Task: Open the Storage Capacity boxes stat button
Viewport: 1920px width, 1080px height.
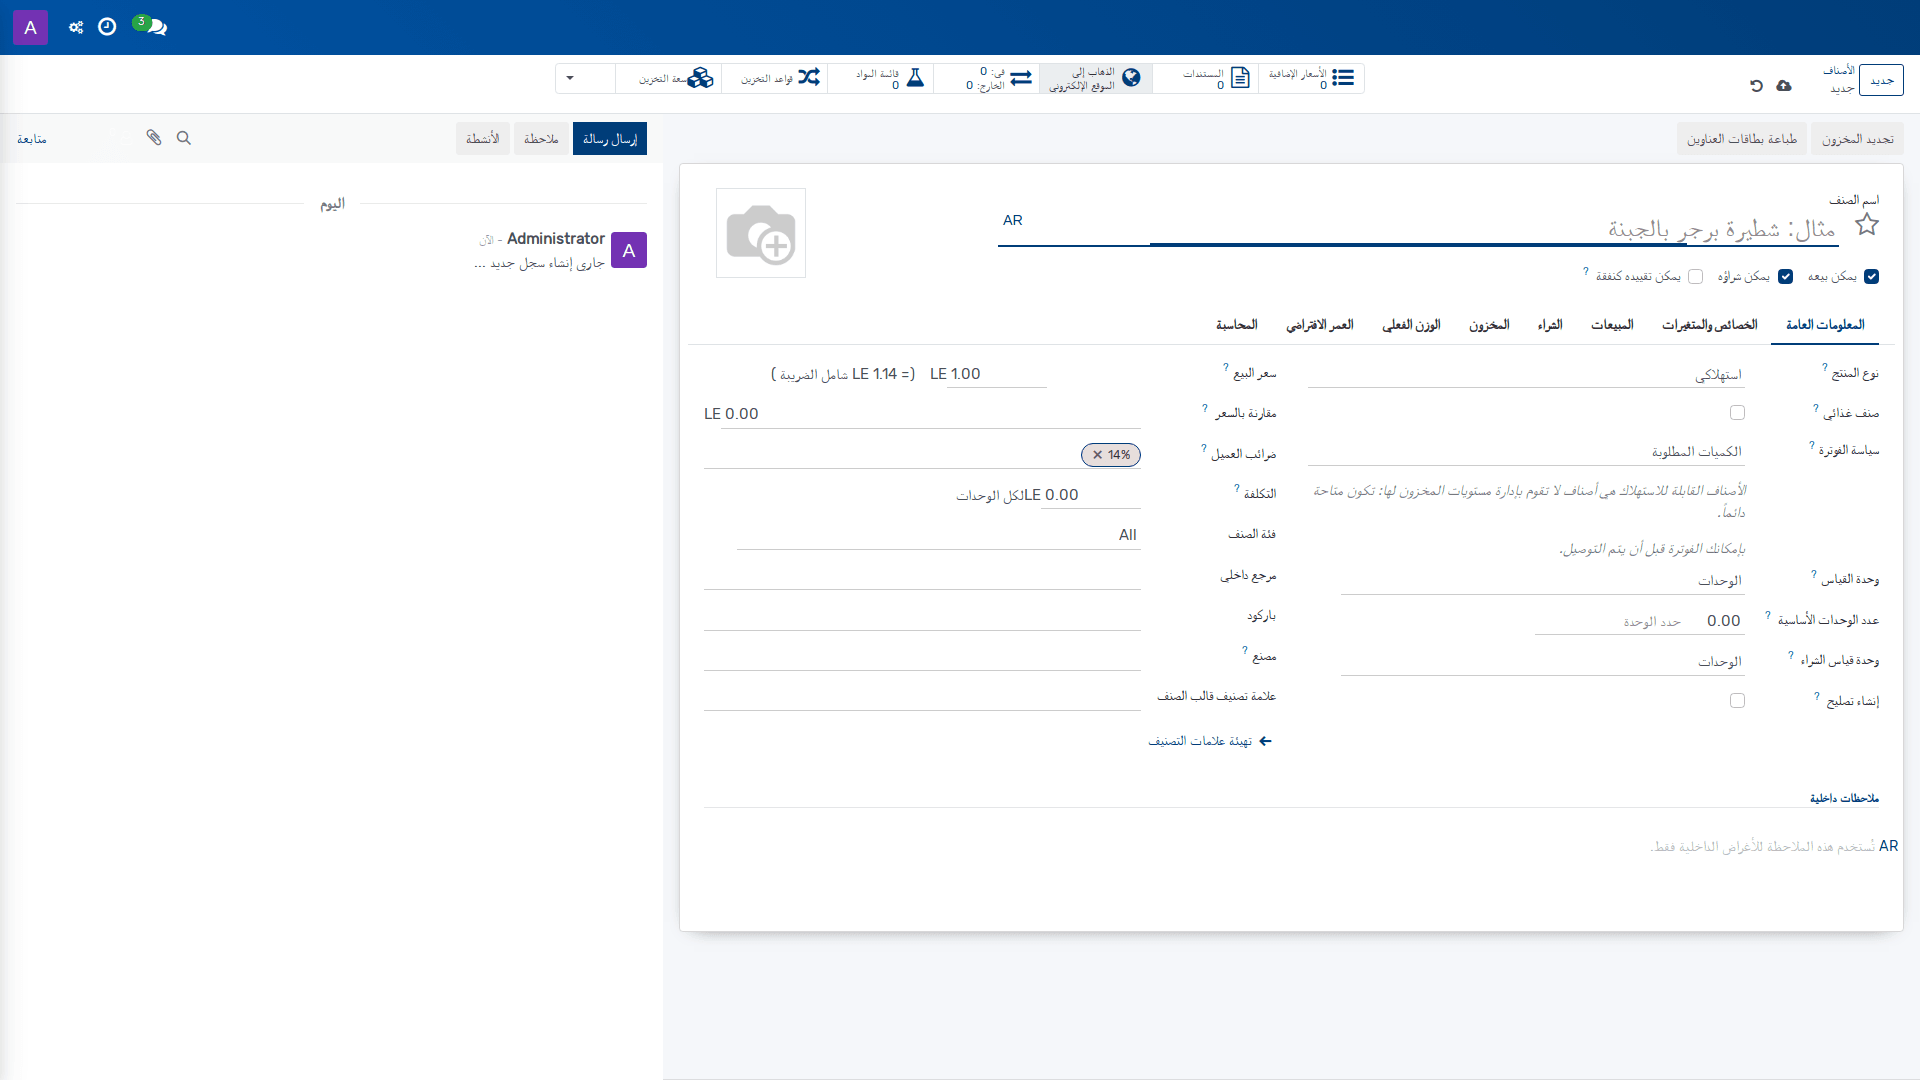Action: 669,78
